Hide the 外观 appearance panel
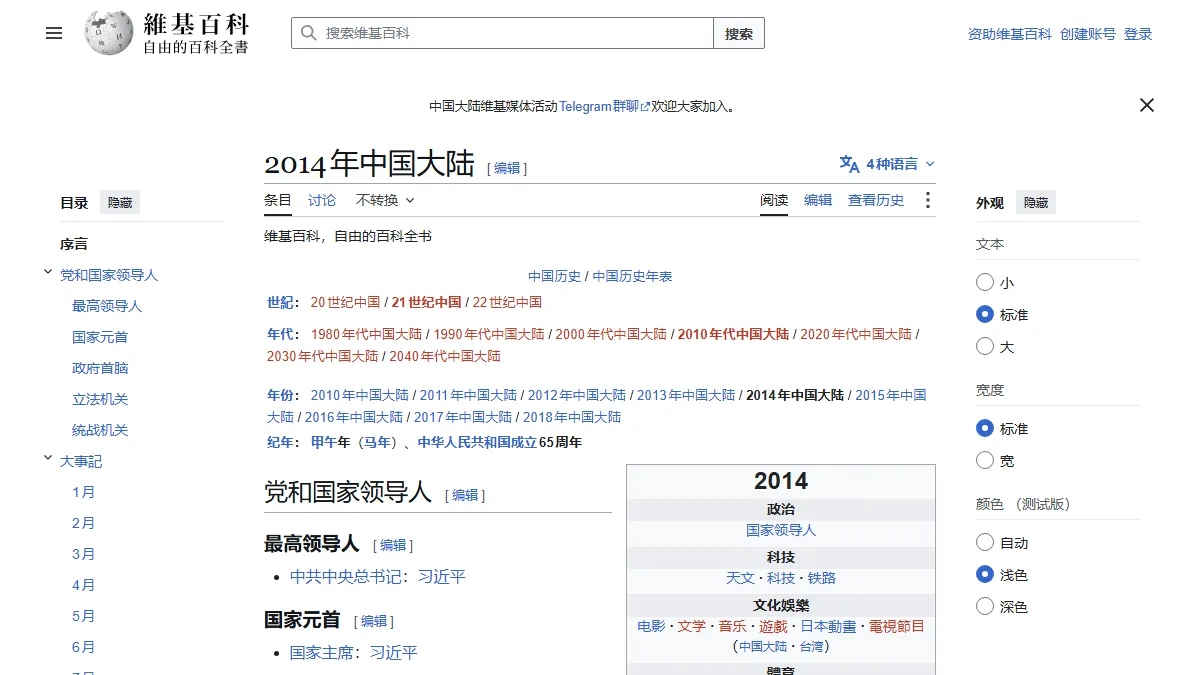Image resolution: width=1200 pixels, height=675 pixels. coord(1036,202)
